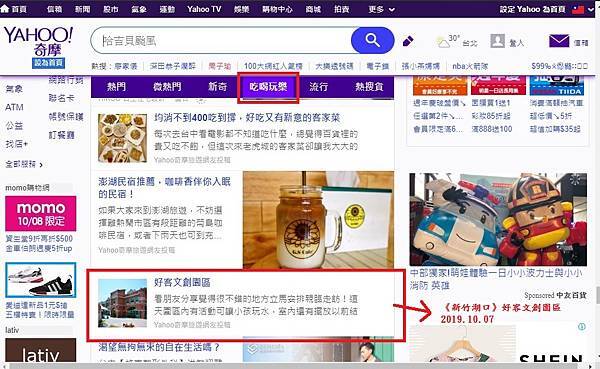Viewport: 600px width, 369px height.
Task: Open 運動 in the top navigation bar
Action: click(167, 9)
